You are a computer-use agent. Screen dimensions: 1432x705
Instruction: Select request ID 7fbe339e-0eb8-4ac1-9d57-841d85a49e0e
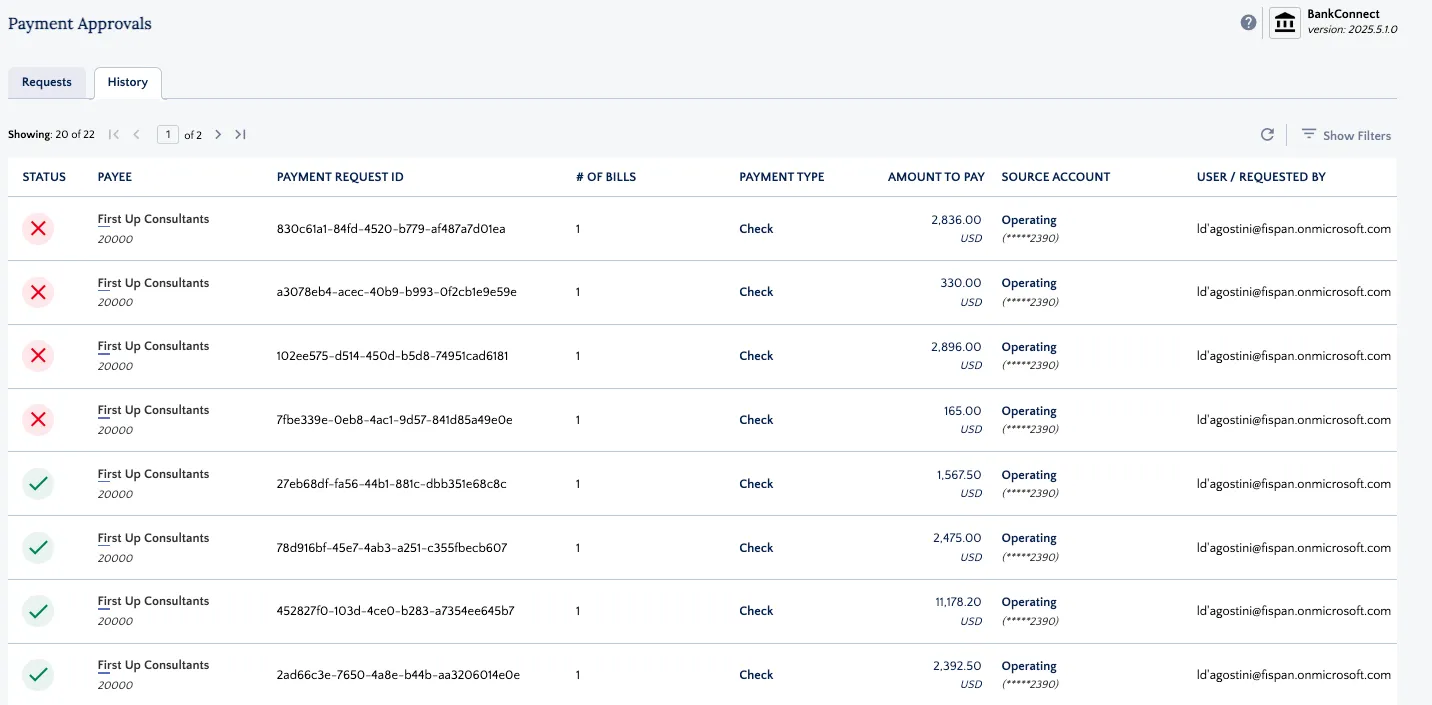395,420
